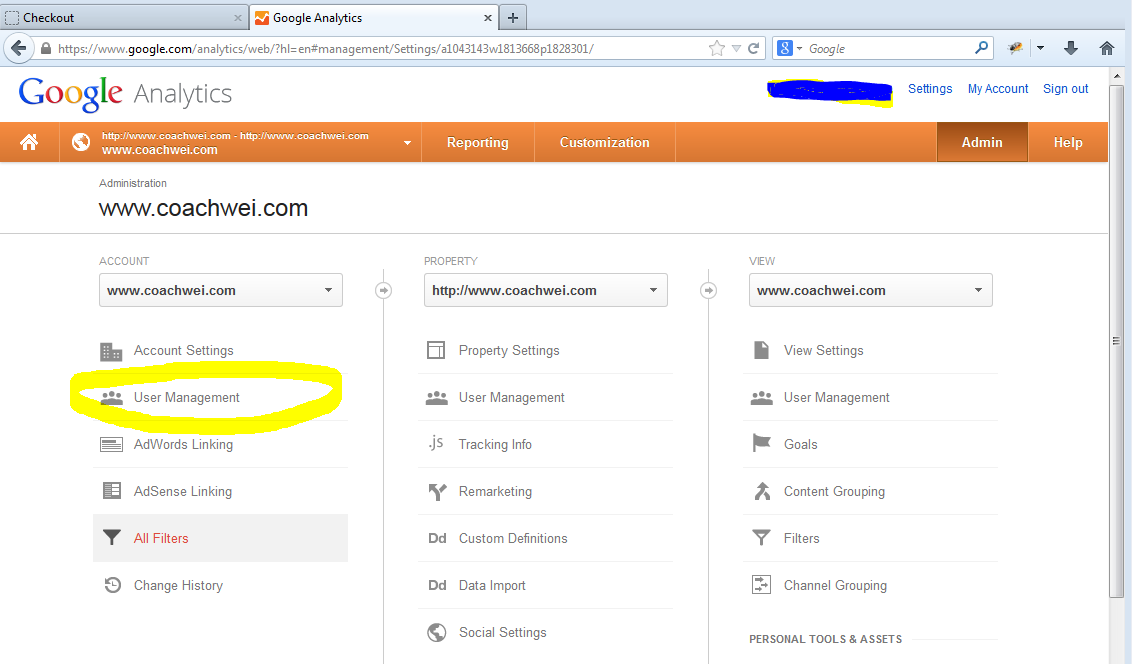Switch to the Reporting tab
The height and width of the screenshot is (664, 1132).
tap(477, 142)
